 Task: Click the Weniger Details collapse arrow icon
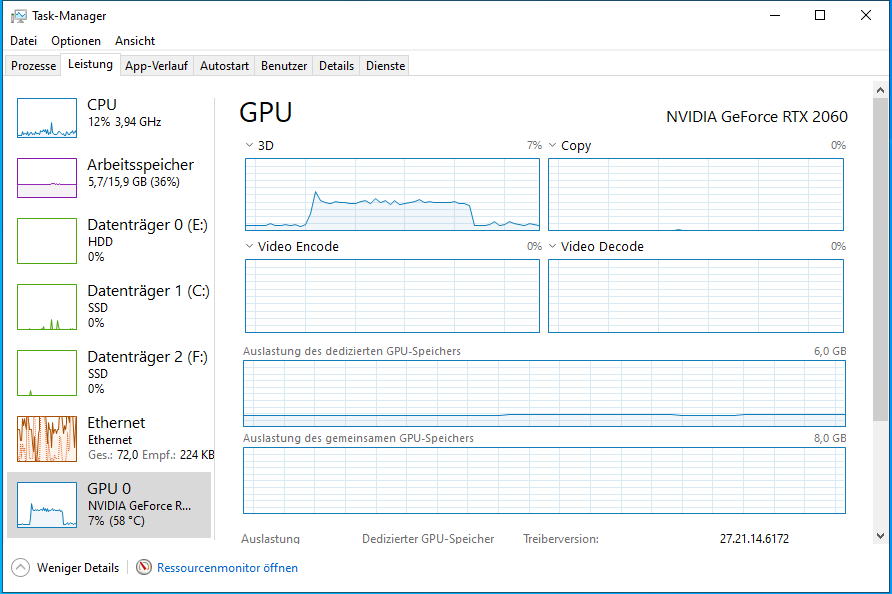coord(21,567)
